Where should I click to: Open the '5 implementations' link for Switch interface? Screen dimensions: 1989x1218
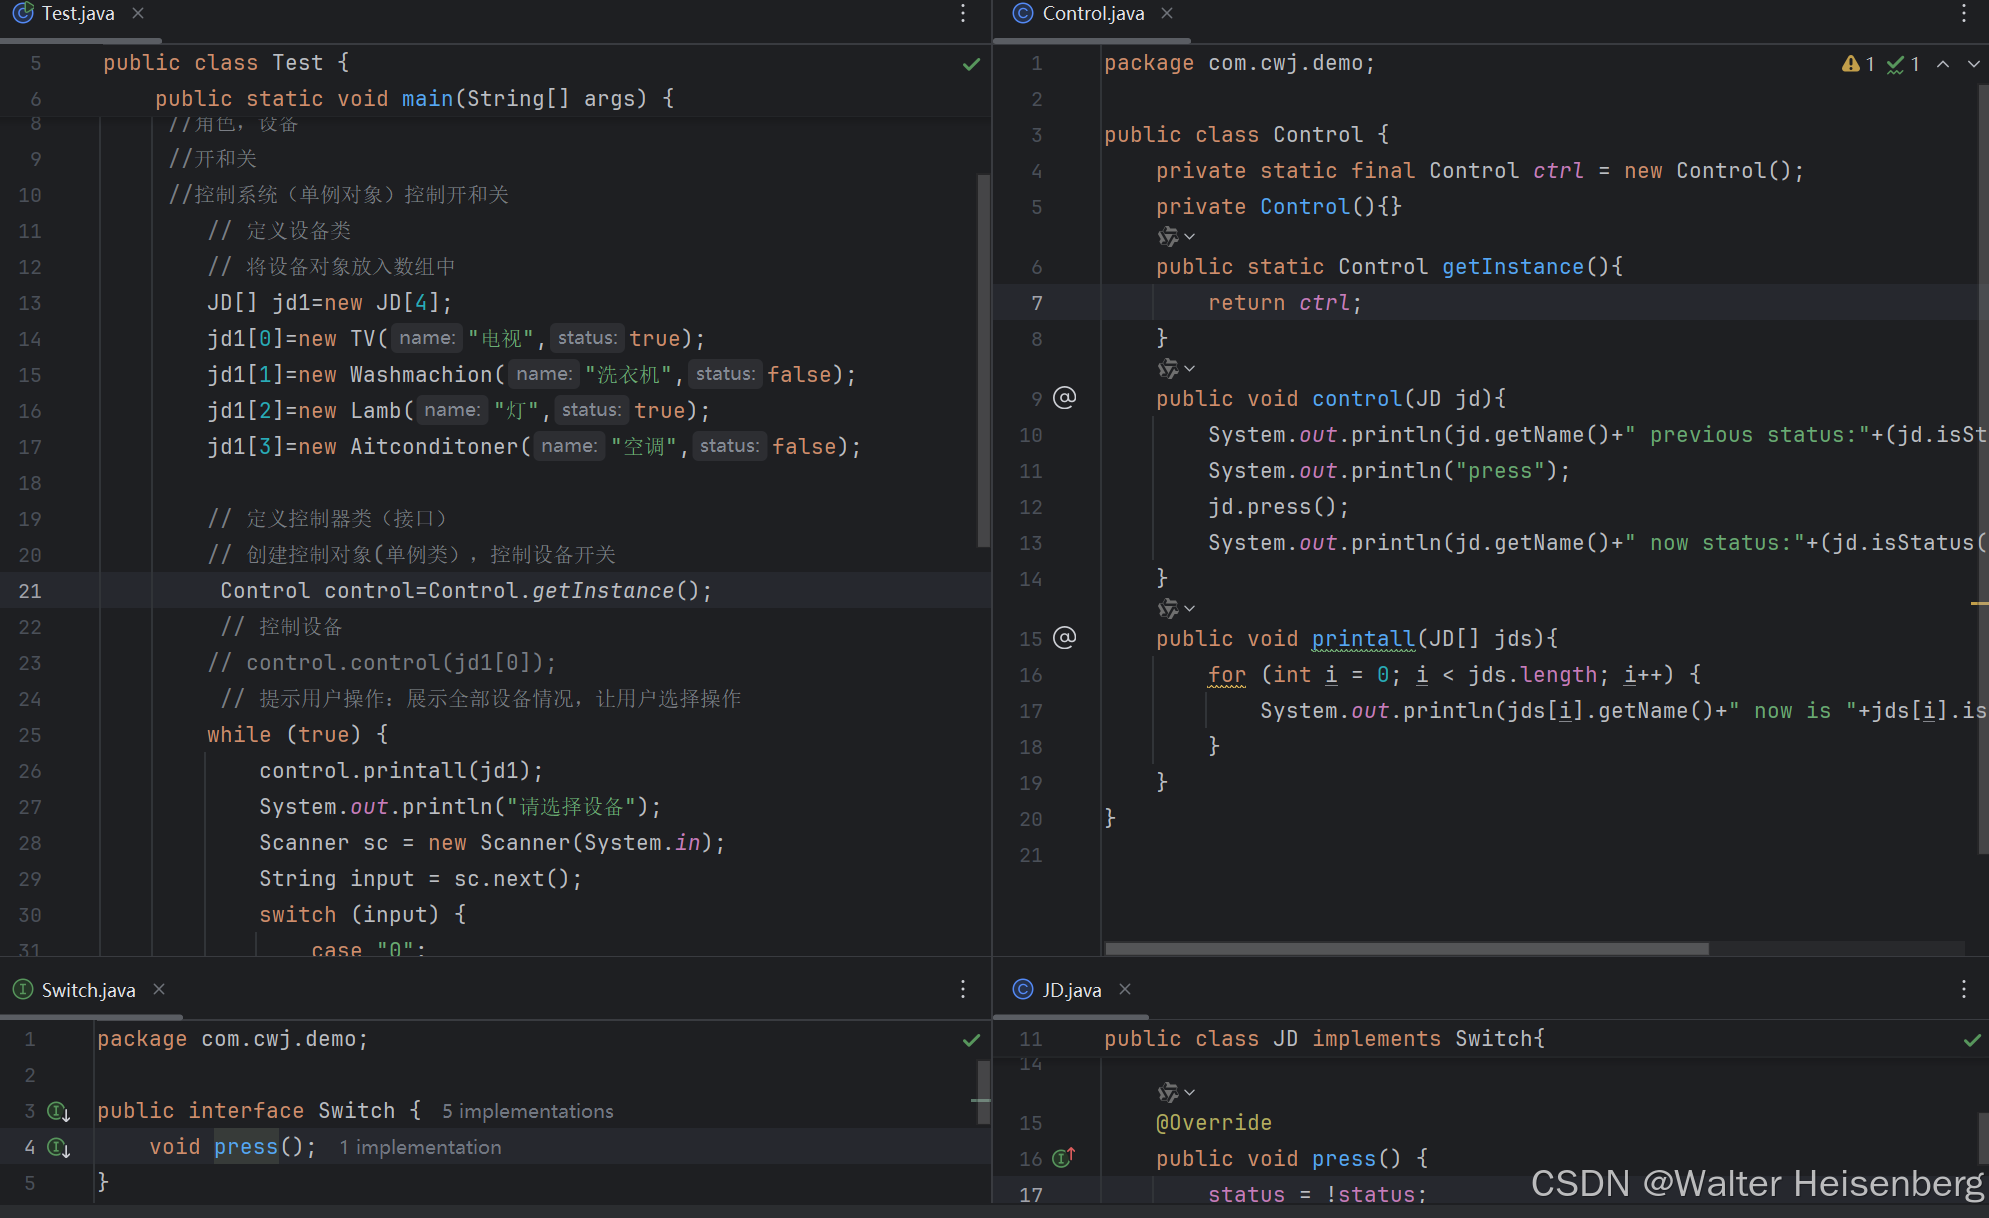(x=527, y=1111)
